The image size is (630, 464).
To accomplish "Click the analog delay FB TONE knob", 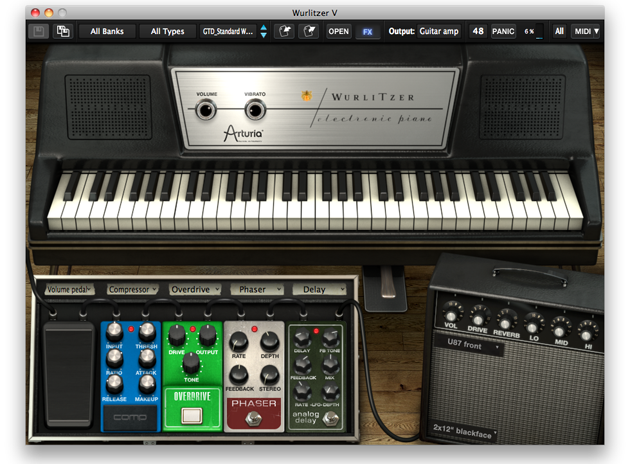I will pyautogui.click(x=330, y=338).
